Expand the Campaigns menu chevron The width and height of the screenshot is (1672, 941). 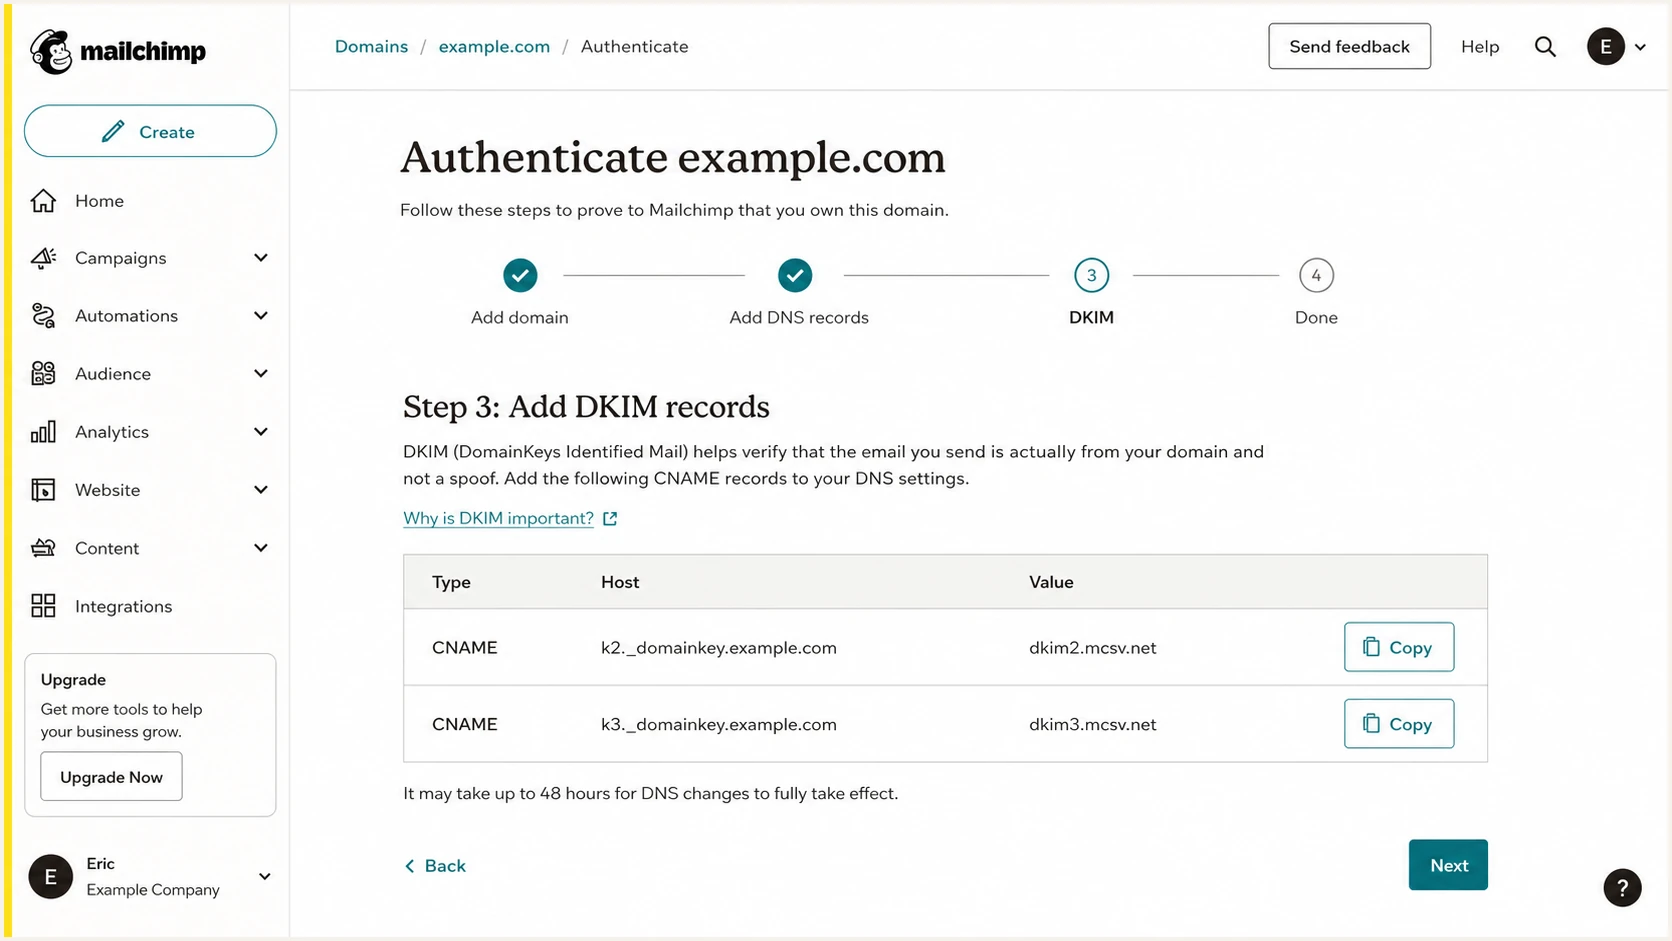point(261,258)
